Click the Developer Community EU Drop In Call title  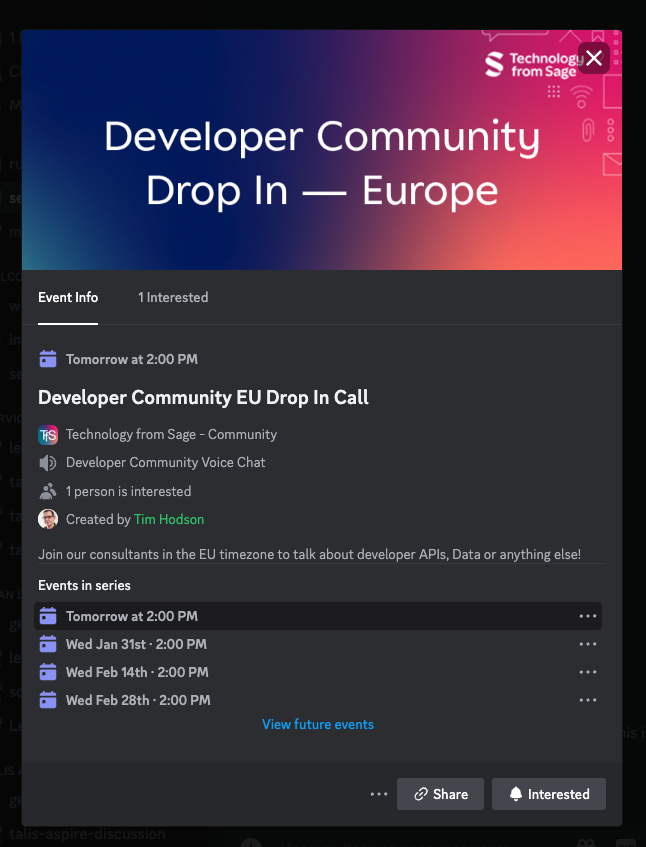point(203,398)
